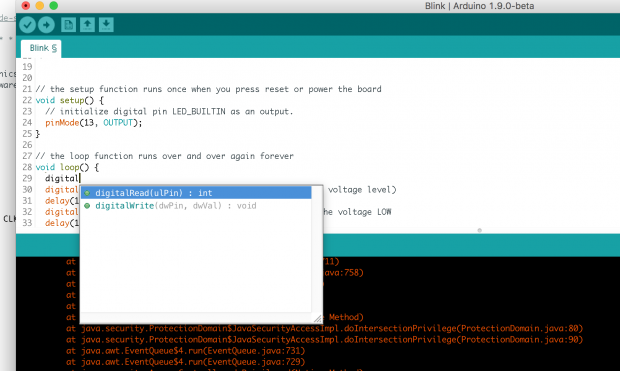
Task: Click the console line 'EventQueue.java:729'
Action: coord(185,362)
